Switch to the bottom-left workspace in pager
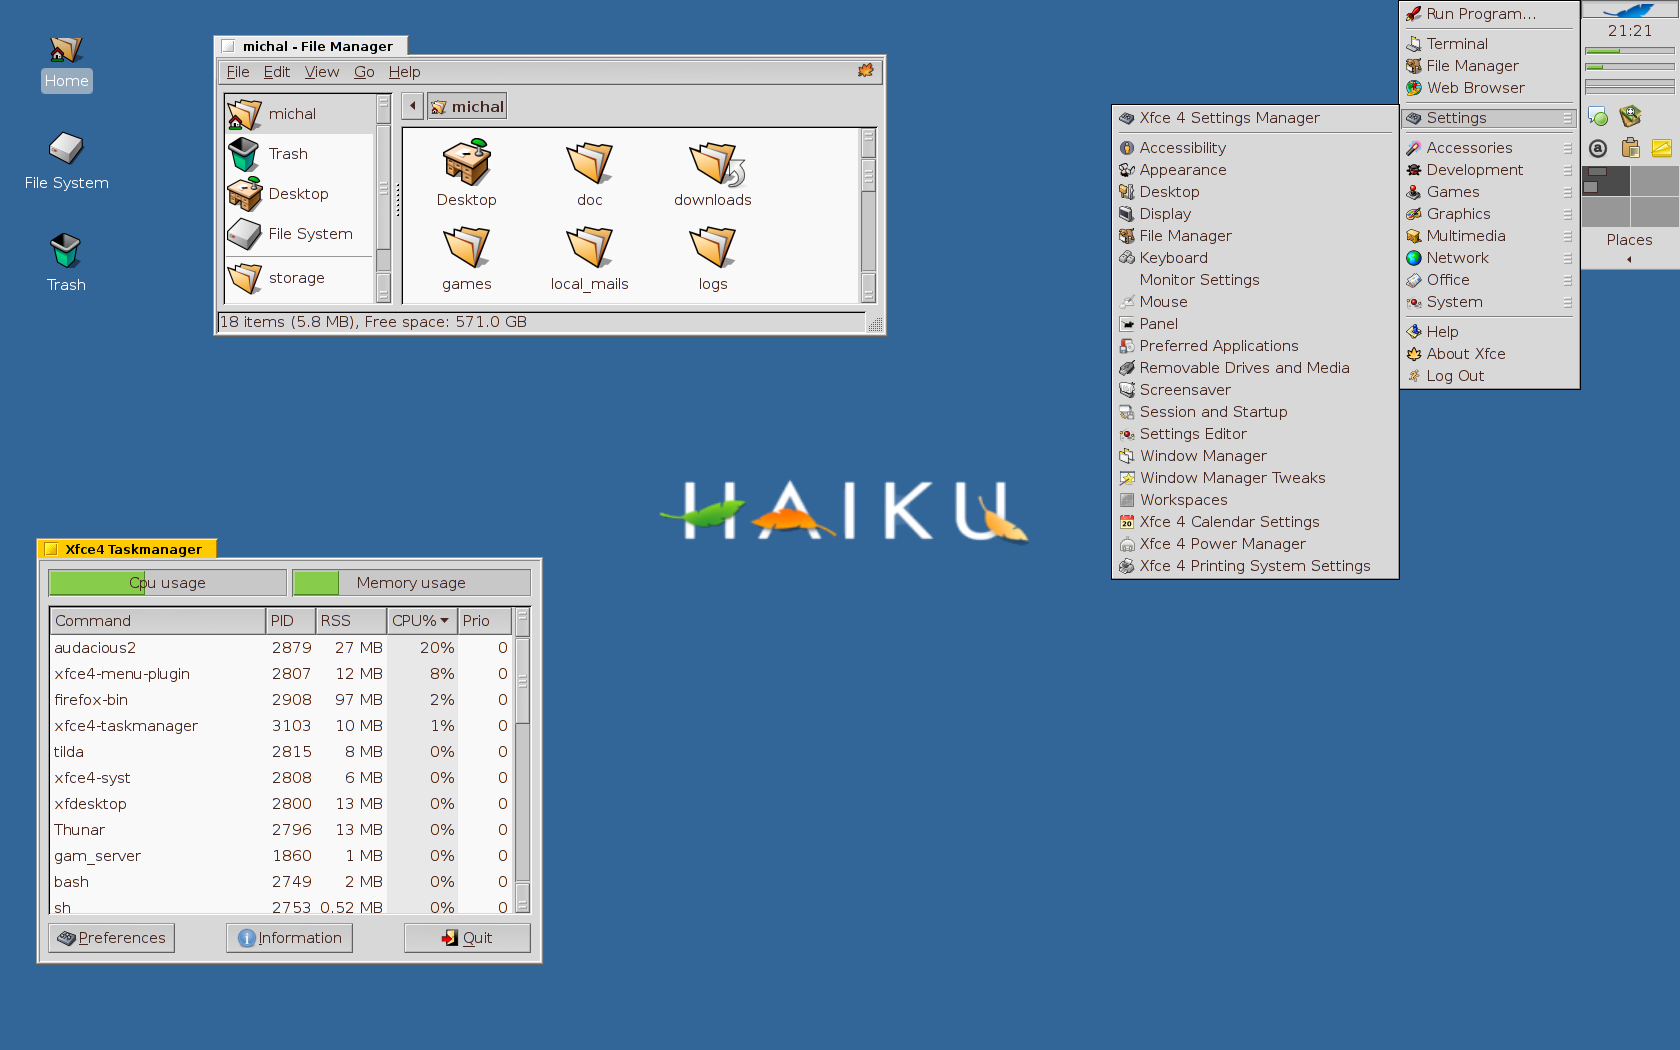 coord(1606,212)
